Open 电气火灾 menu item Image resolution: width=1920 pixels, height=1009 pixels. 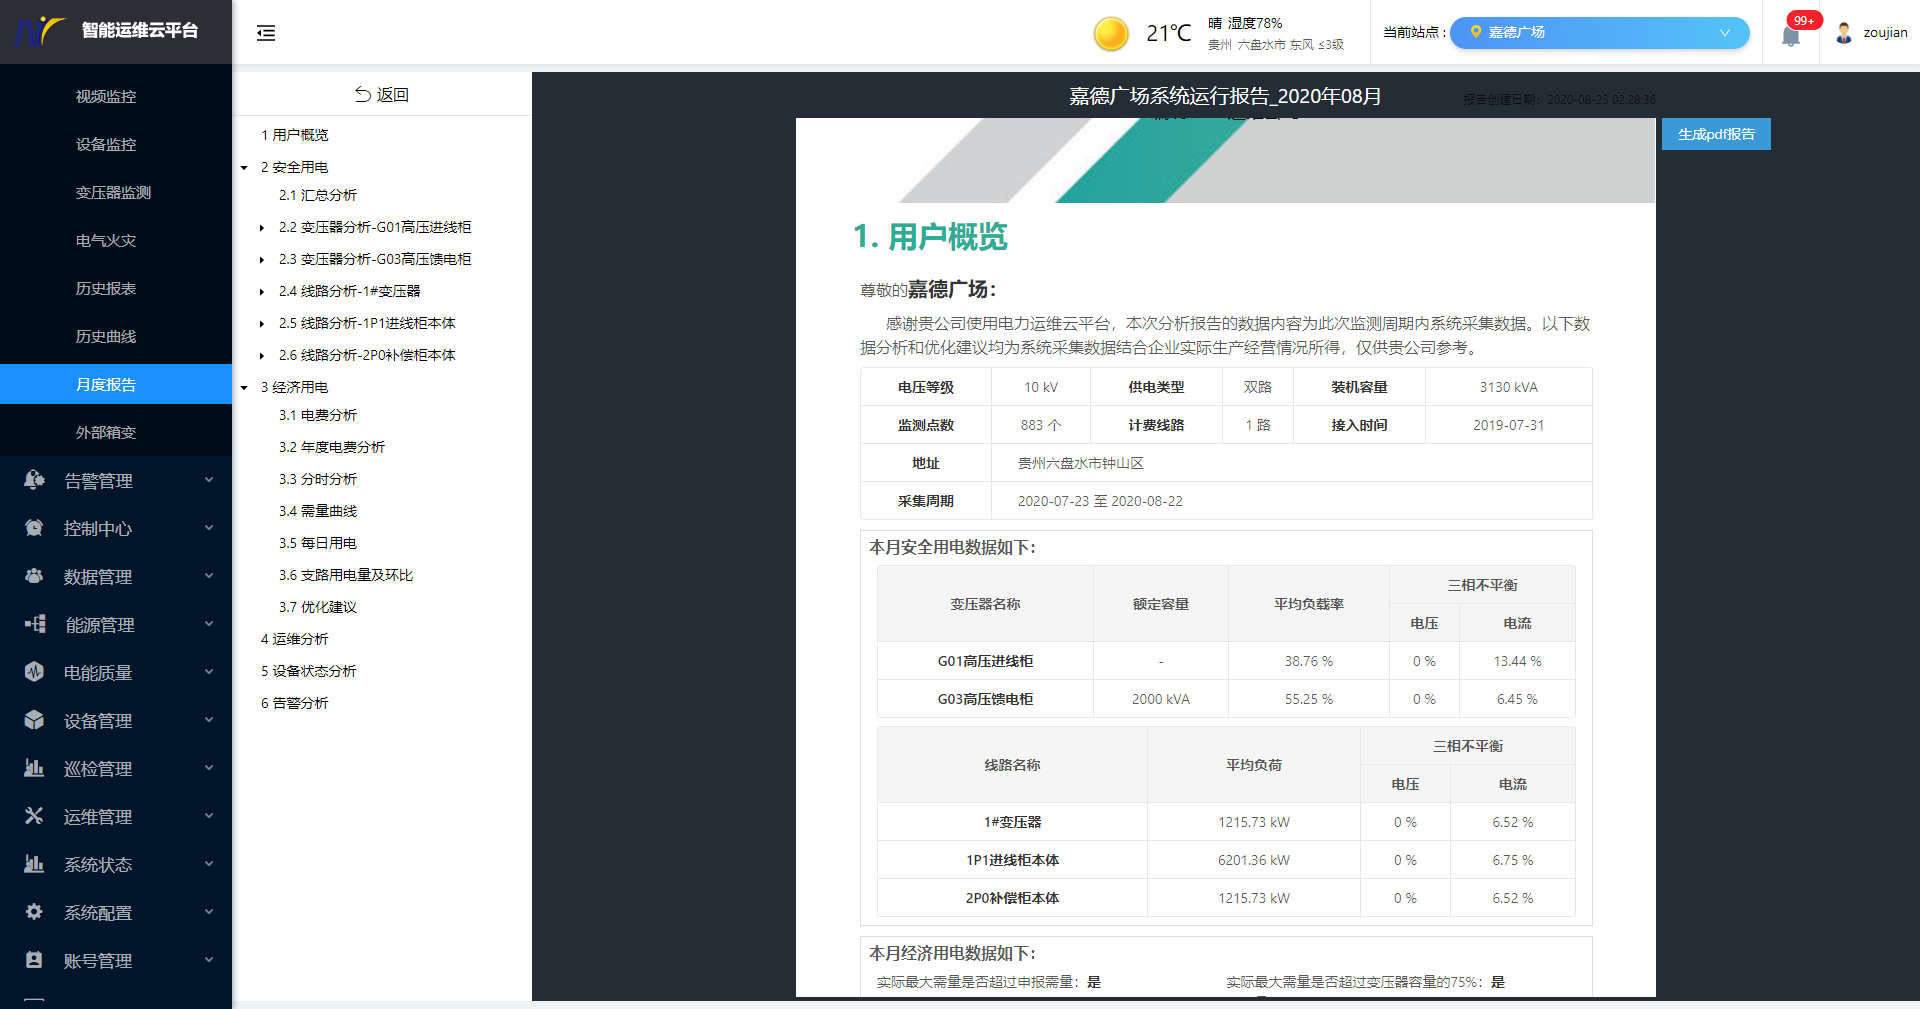pyautogui.click(x=116, y=240)
